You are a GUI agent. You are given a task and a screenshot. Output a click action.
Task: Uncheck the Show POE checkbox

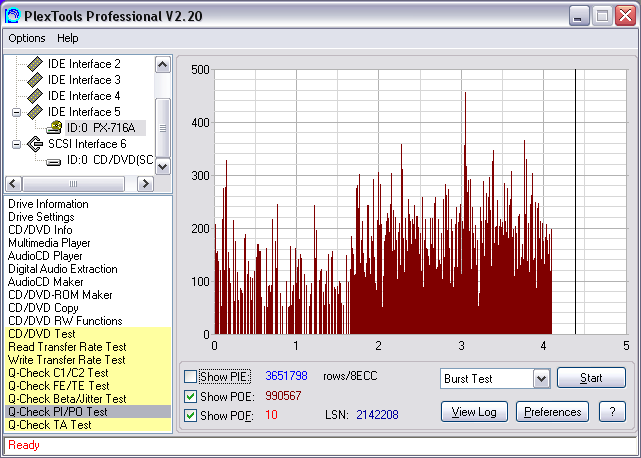point(190,396)
